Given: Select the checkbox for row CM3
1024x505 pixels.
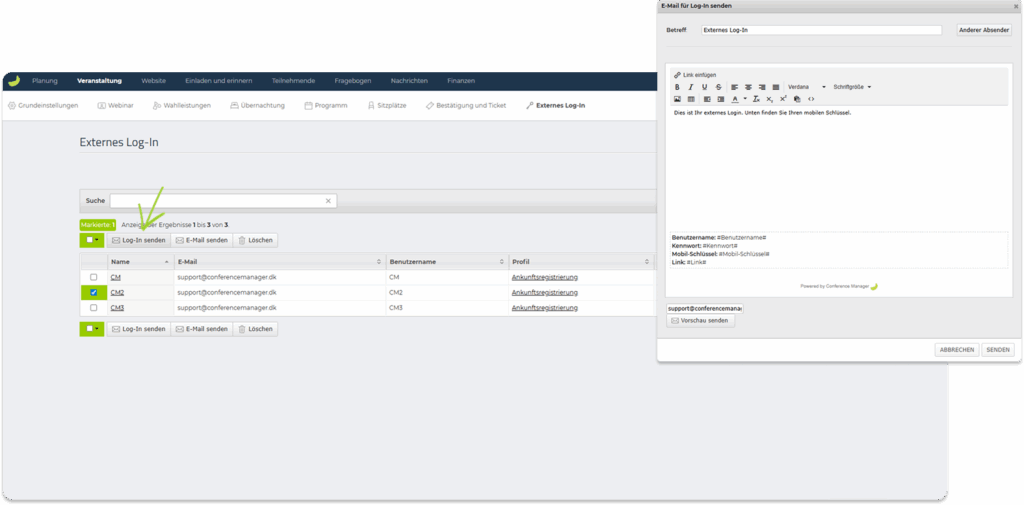Looking at the screenshot, I should [94, 308].
